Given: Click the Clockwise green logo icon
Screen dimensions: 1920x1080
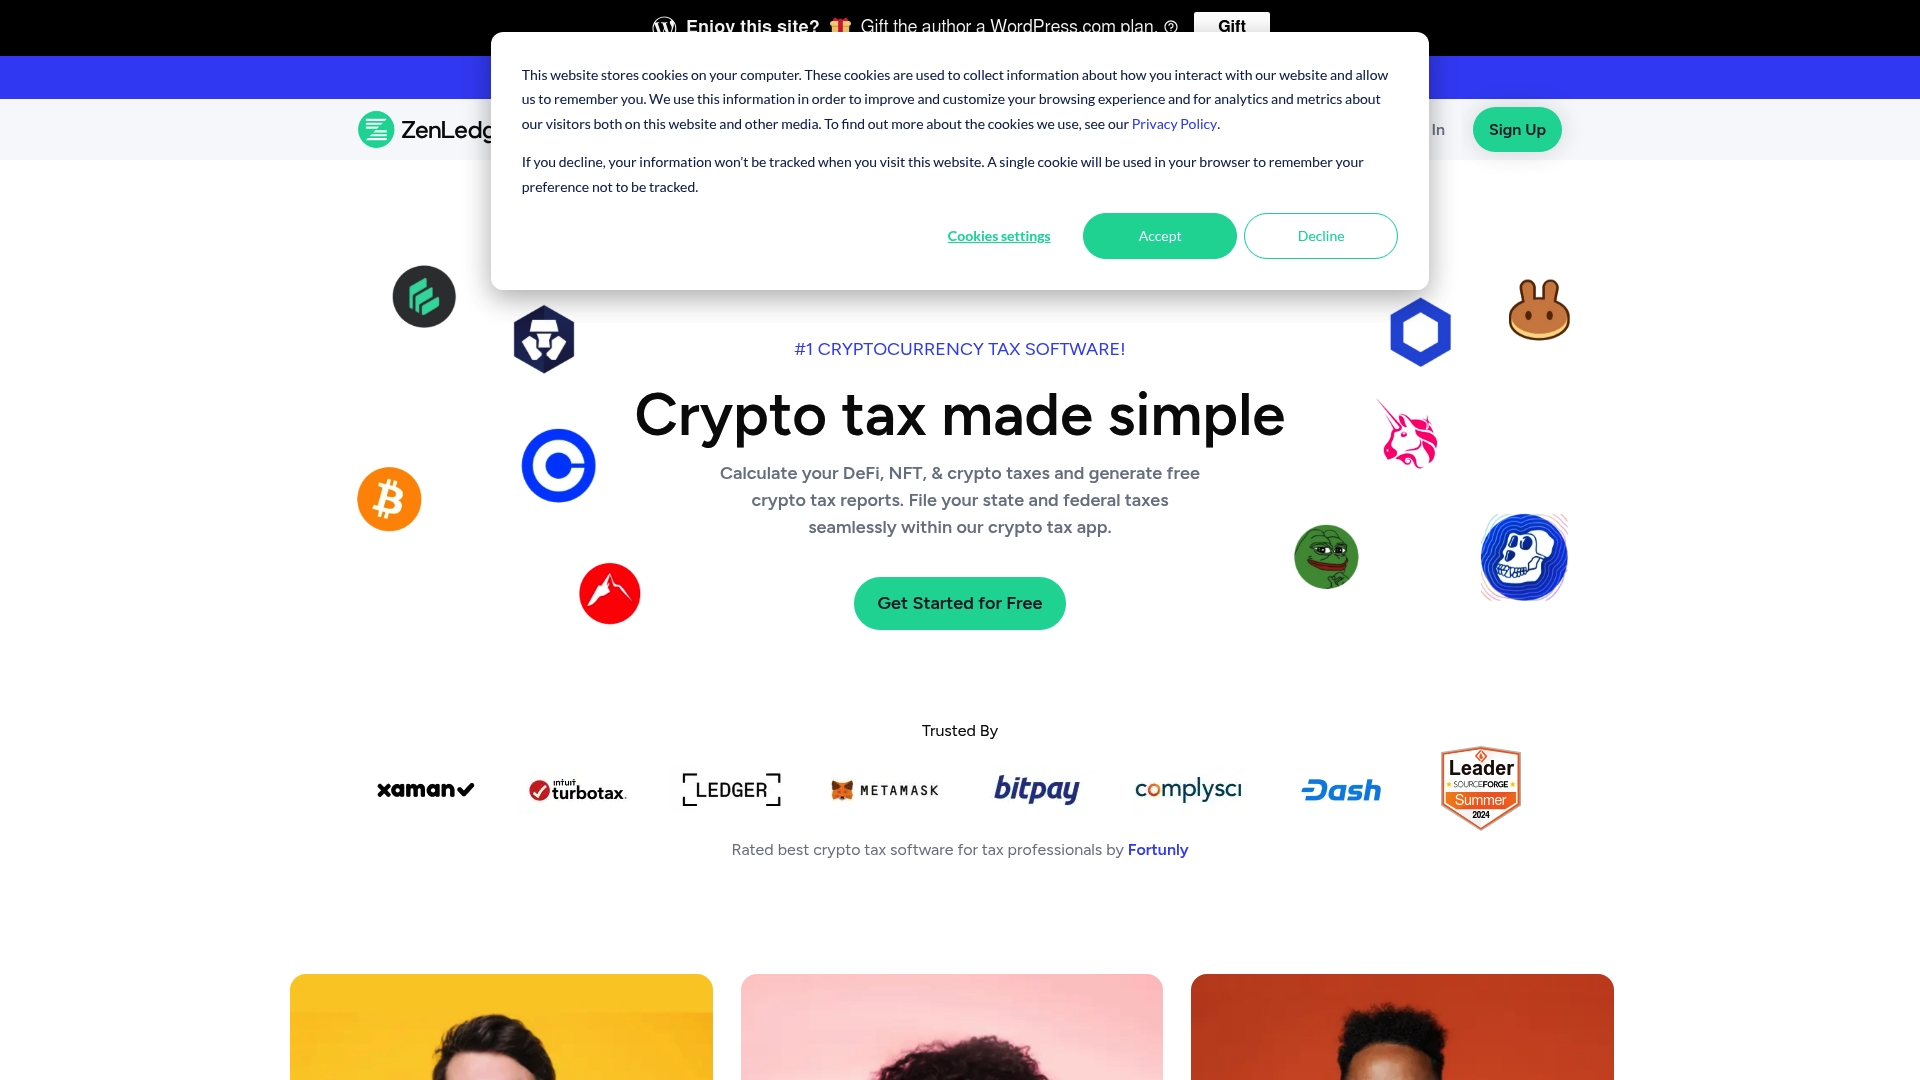Looking at the screenshot, I should pyautogui.click(x=425, y=295).
